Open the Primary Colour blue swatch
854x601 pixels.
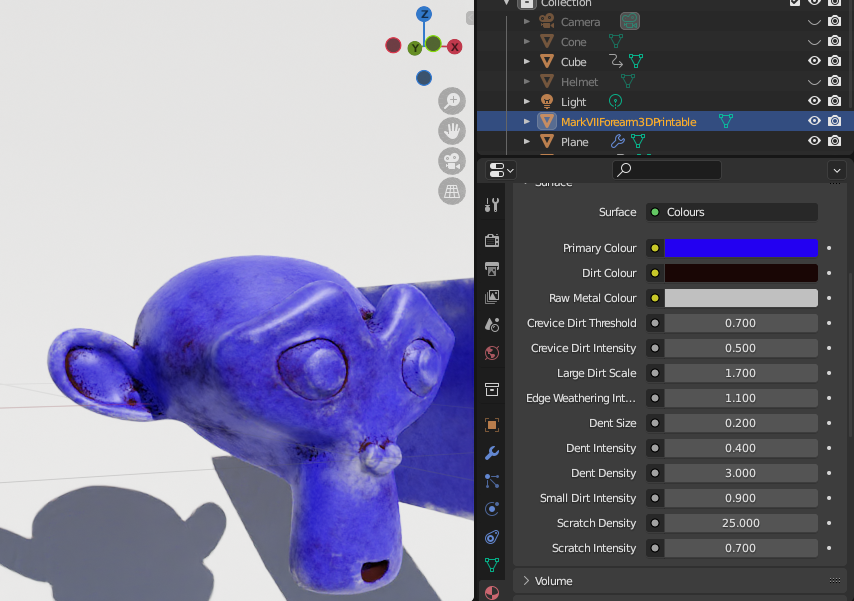pos(741,248)
